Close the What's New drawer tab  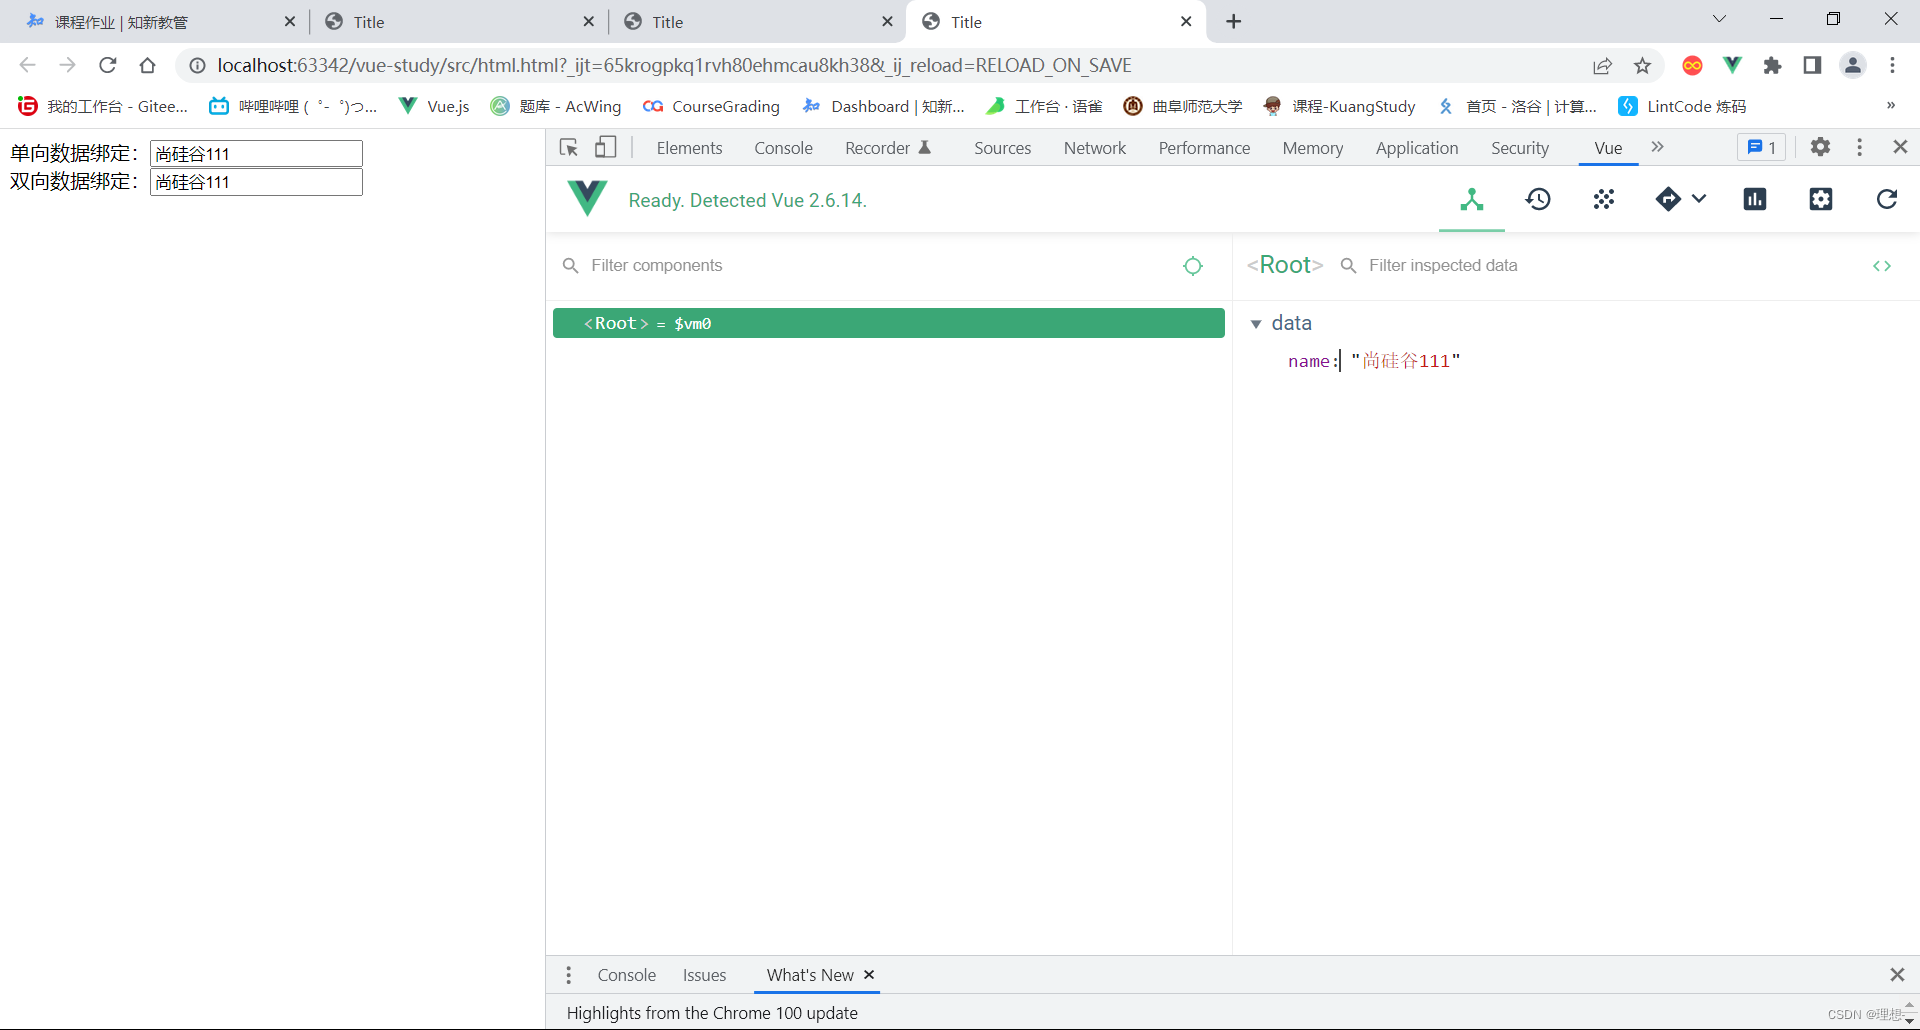pos(869,974)
